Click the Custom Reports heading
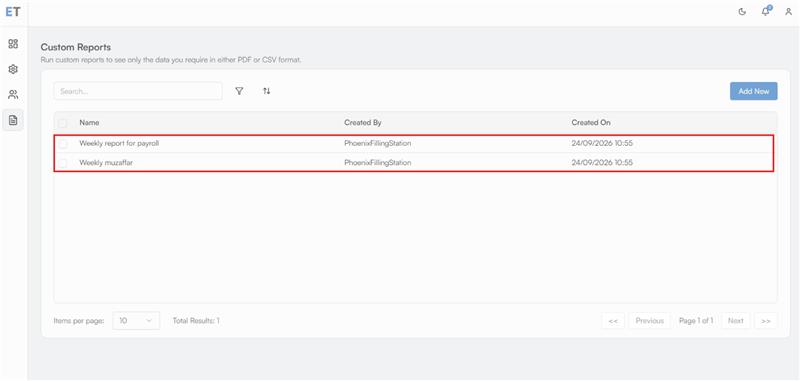Screen dimensions: 800x381 [76, 47]
